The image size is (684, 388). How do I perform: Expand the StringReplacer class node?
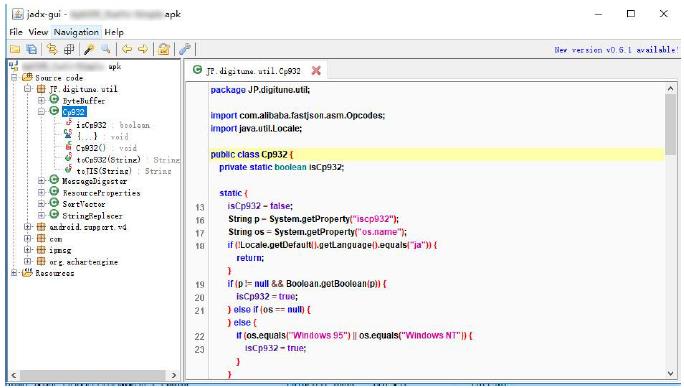[41, 215]
